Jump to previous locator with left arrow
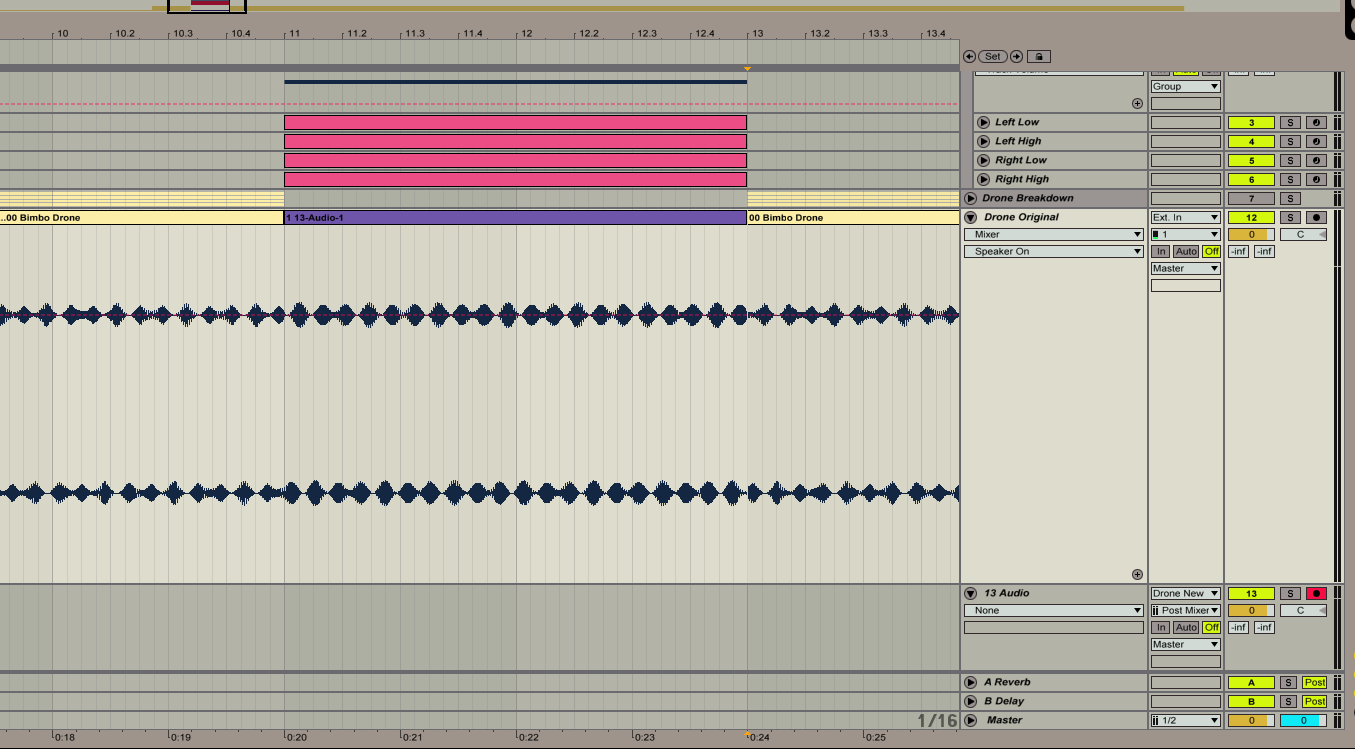The height and width of the screenshot is (749, 1355). (969, 57)
